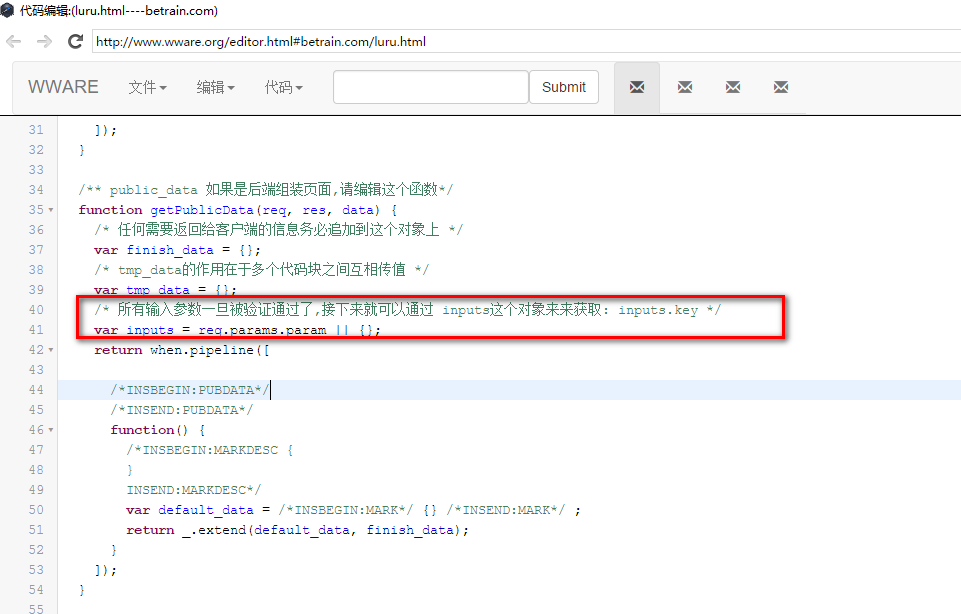The width and height of the screenshot is (961, 614).
Task: Open the 编辑 dropdown menu
Action: tap(215, 88)
